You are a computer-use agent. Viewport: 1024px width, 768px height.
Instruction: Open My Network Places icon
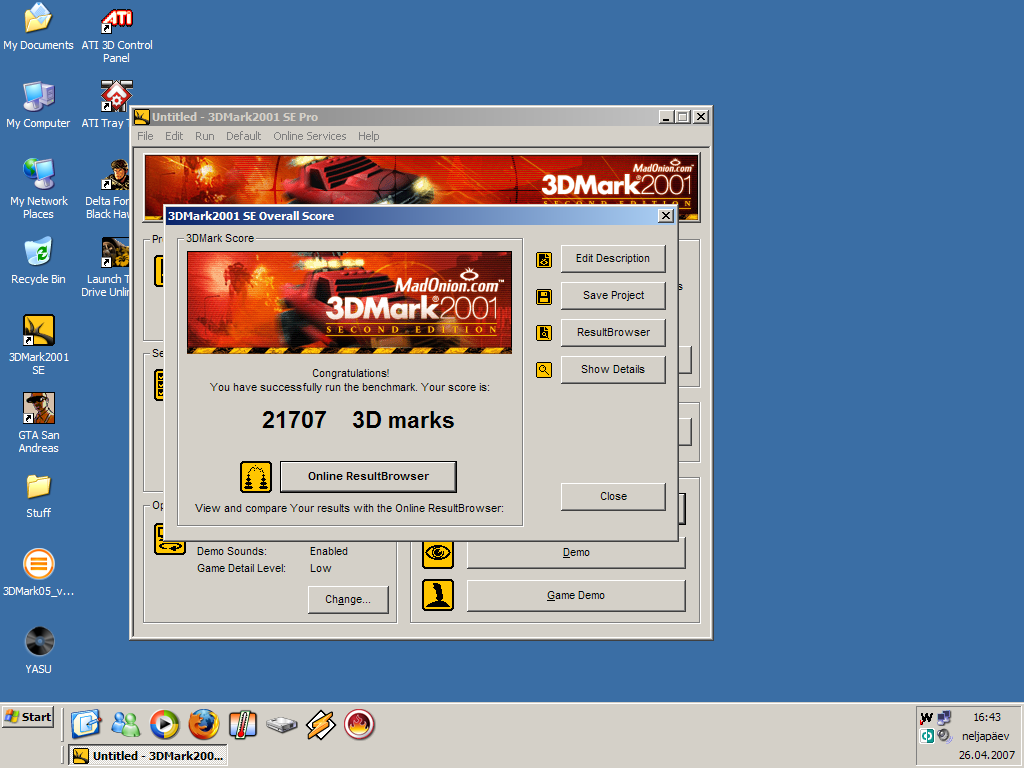point(38,189)
